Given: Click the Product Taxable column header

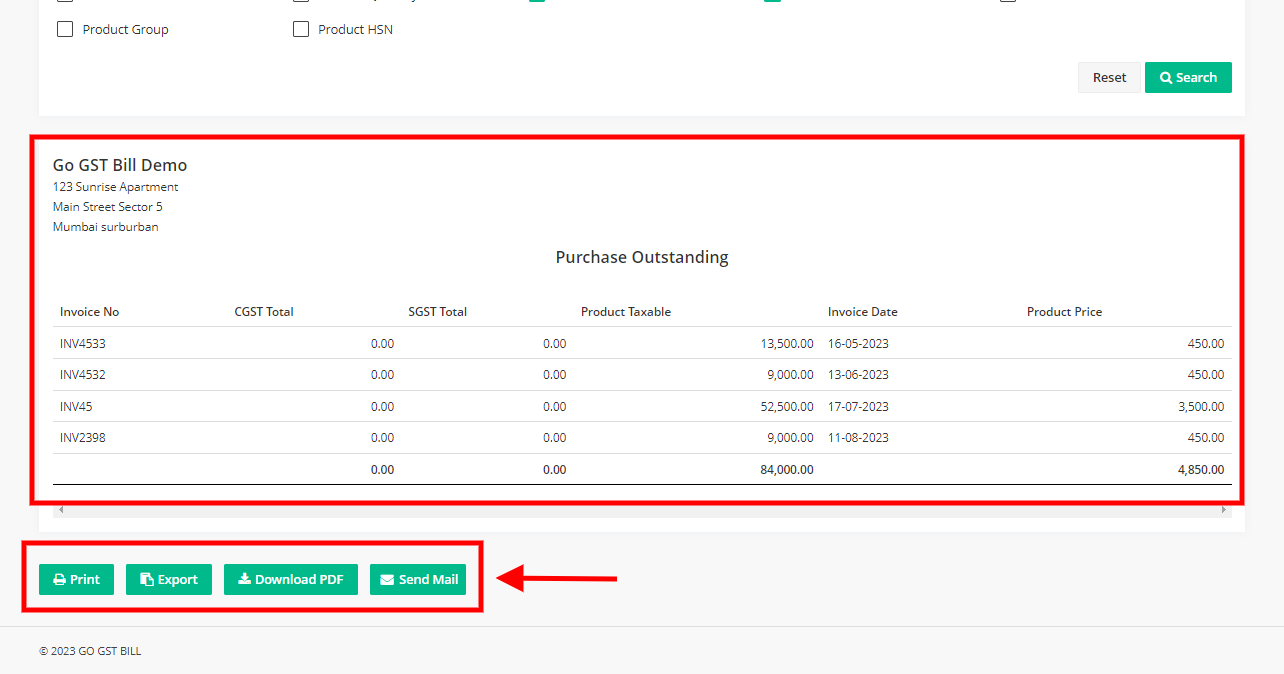Looking at the screenshot, I should (626, 312).
